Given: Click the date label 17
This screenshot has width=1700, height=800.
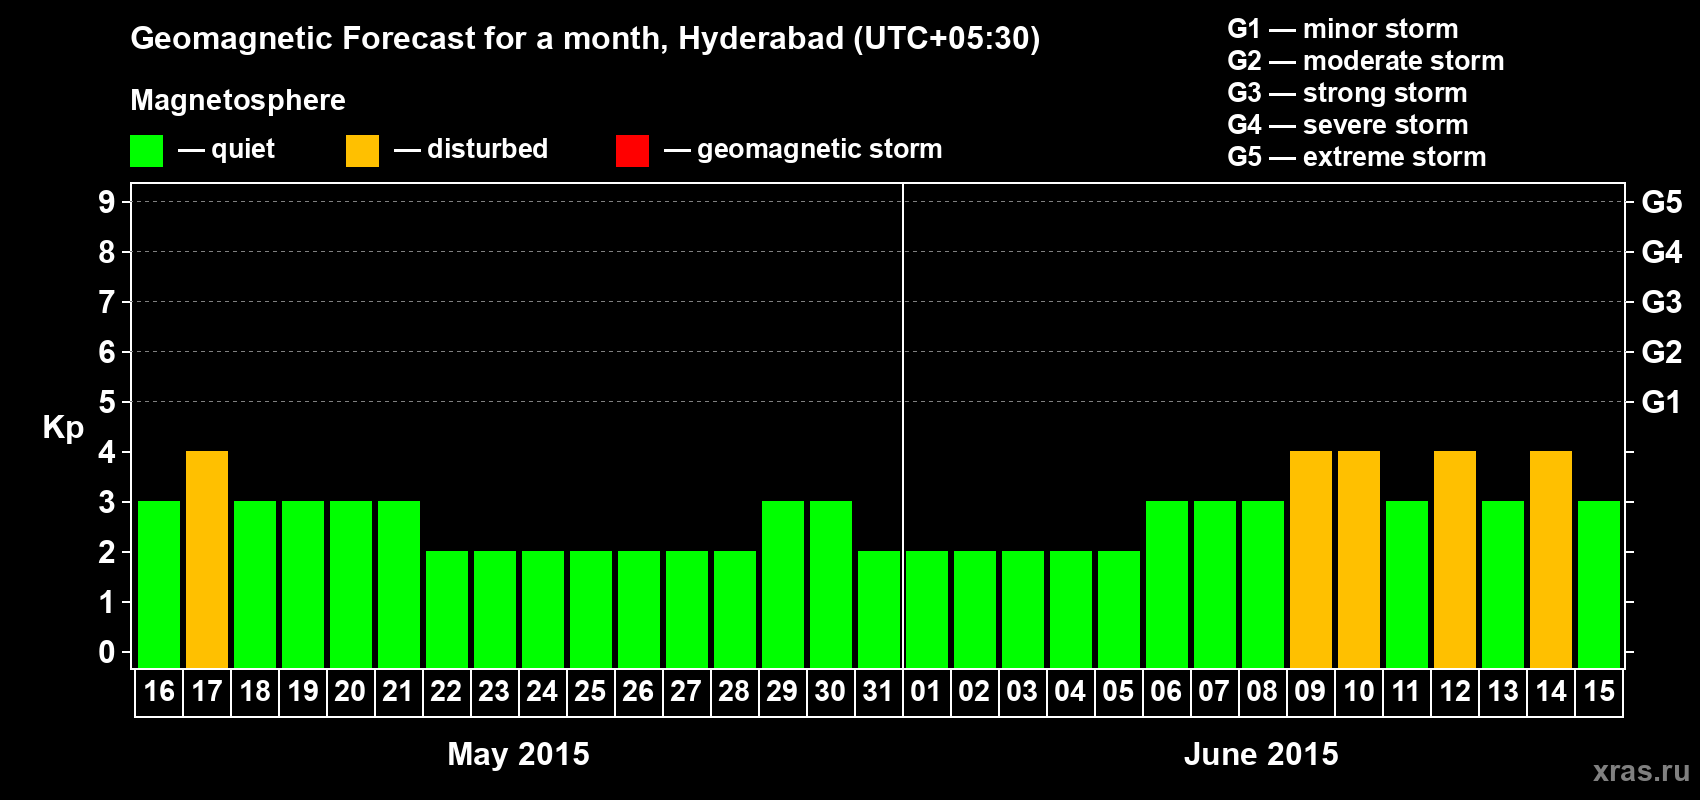Looking at the screenshot, I should tap(207, 691).
